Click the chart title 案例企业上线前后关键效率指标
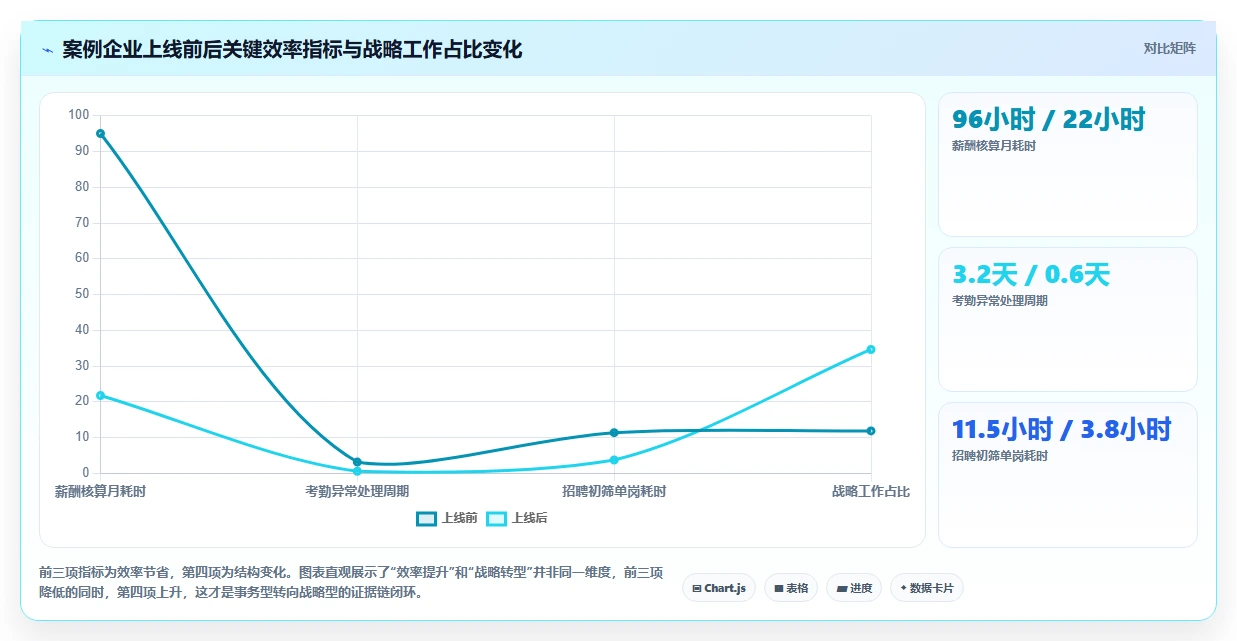Image resolution: width=1237 pixels, height=641 pixels. click(x=292, y=49)
